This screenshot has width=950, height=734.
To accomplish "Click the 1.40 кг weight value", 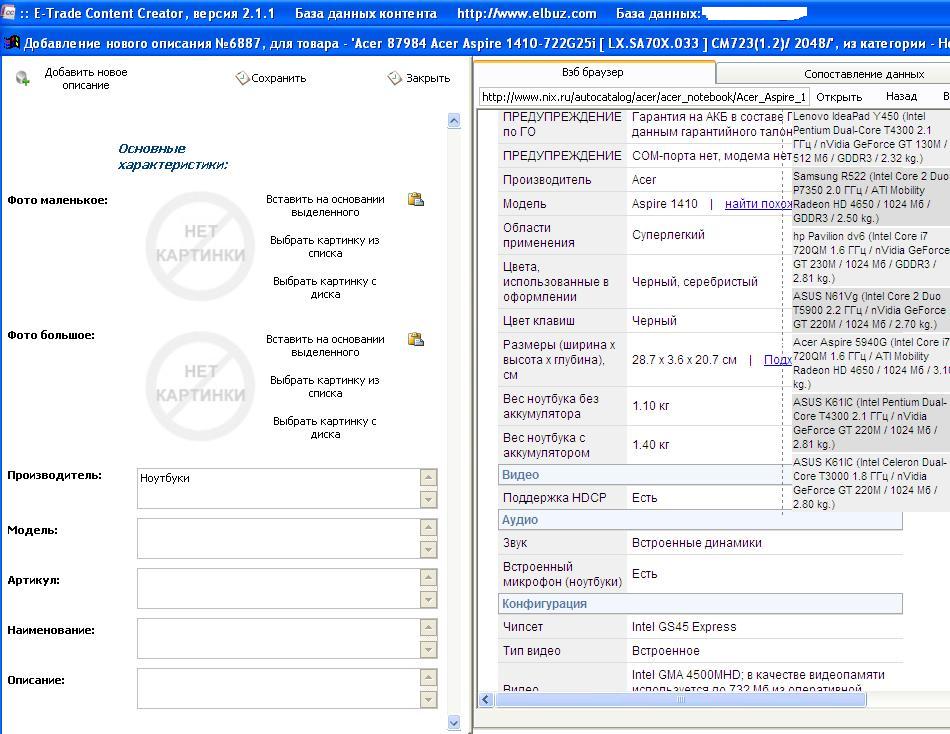I will point(651,445).
